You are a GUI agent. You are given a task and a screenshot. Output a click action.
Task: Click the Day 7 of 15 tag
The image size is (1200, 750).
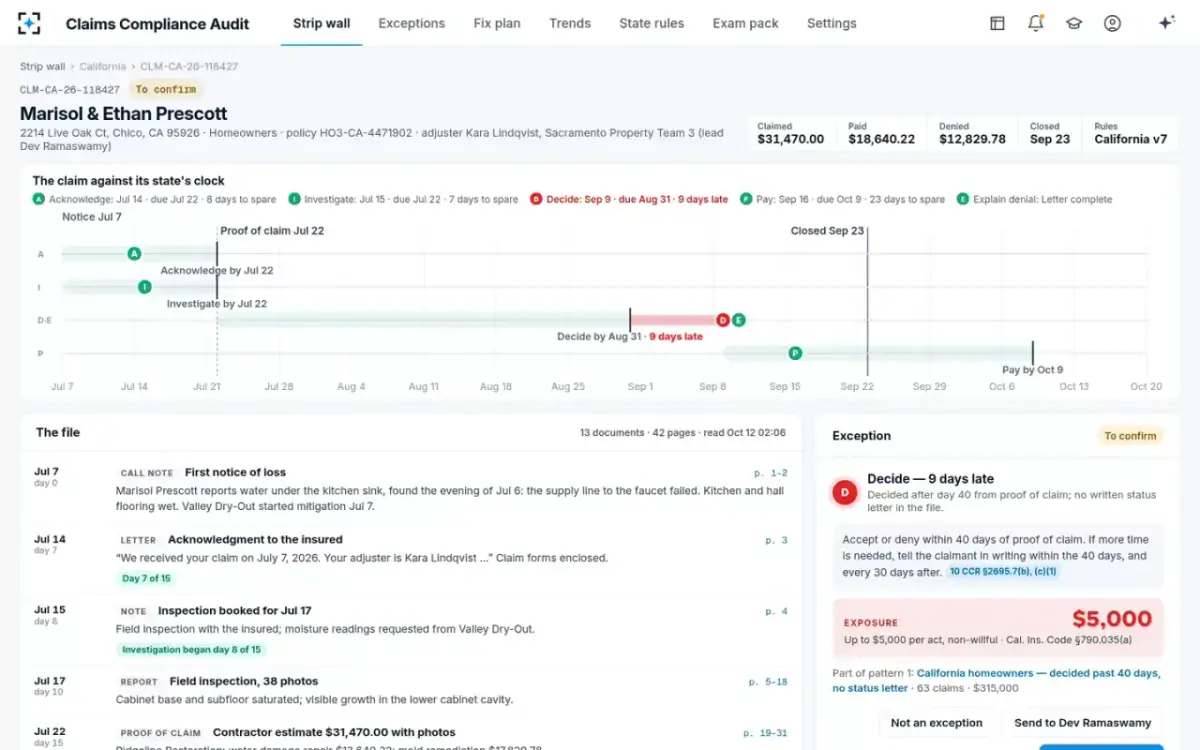pos(146,579)
